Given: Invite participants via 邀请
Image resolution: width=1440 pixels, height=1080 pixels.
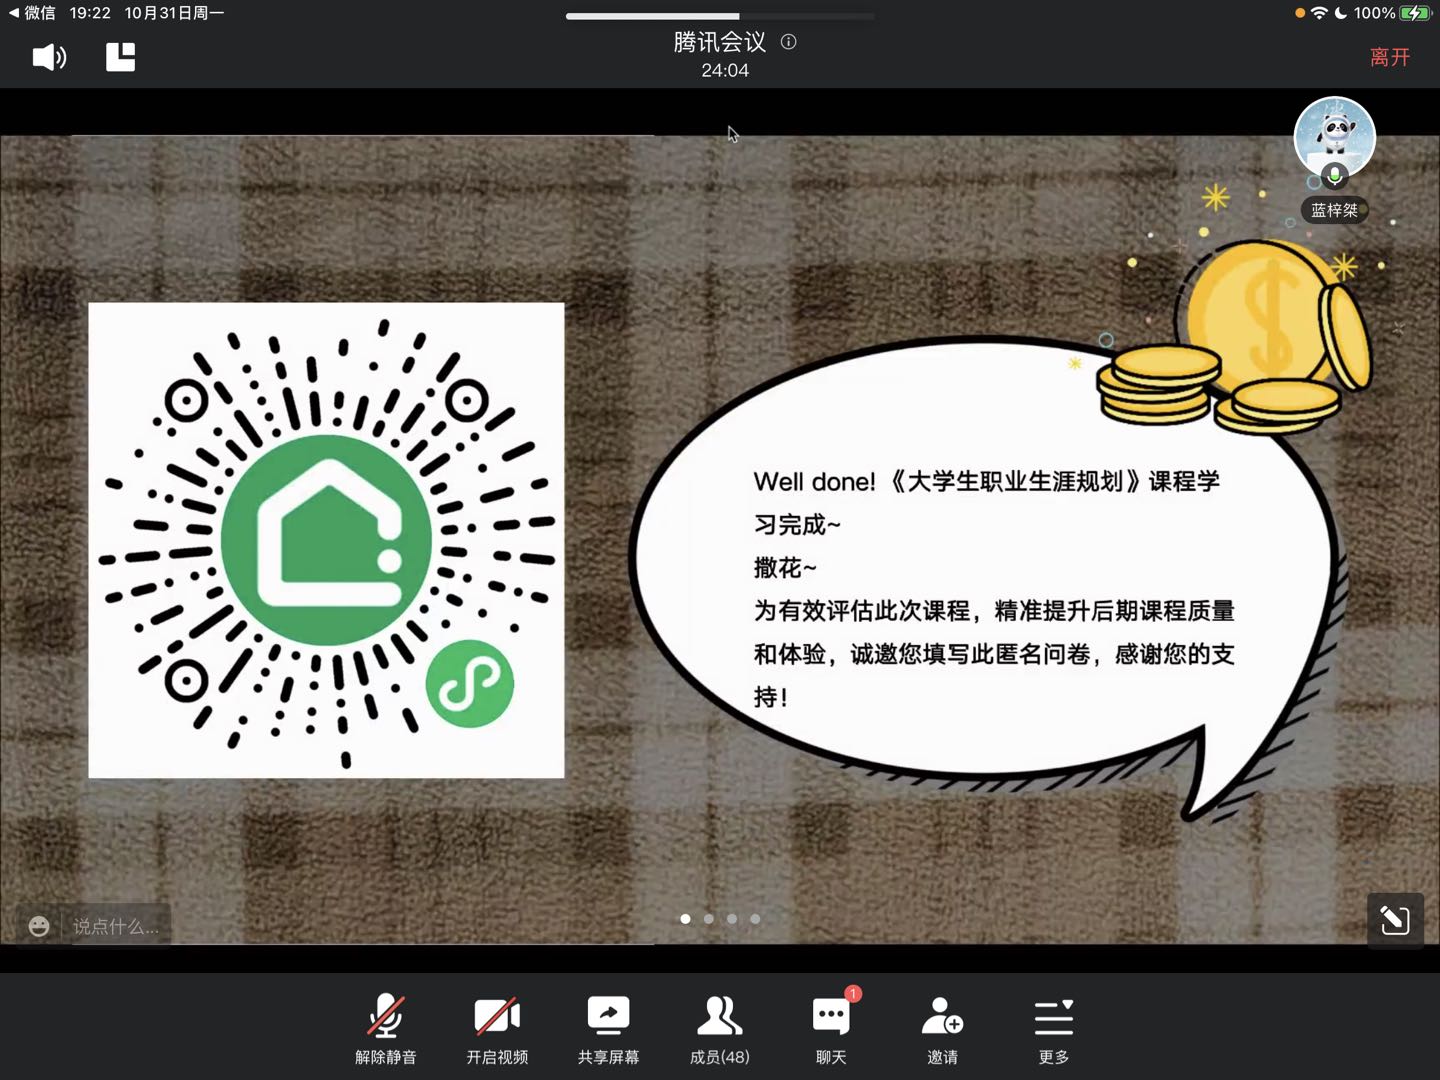Looking at the screenshot, I should click(942, 1029).
